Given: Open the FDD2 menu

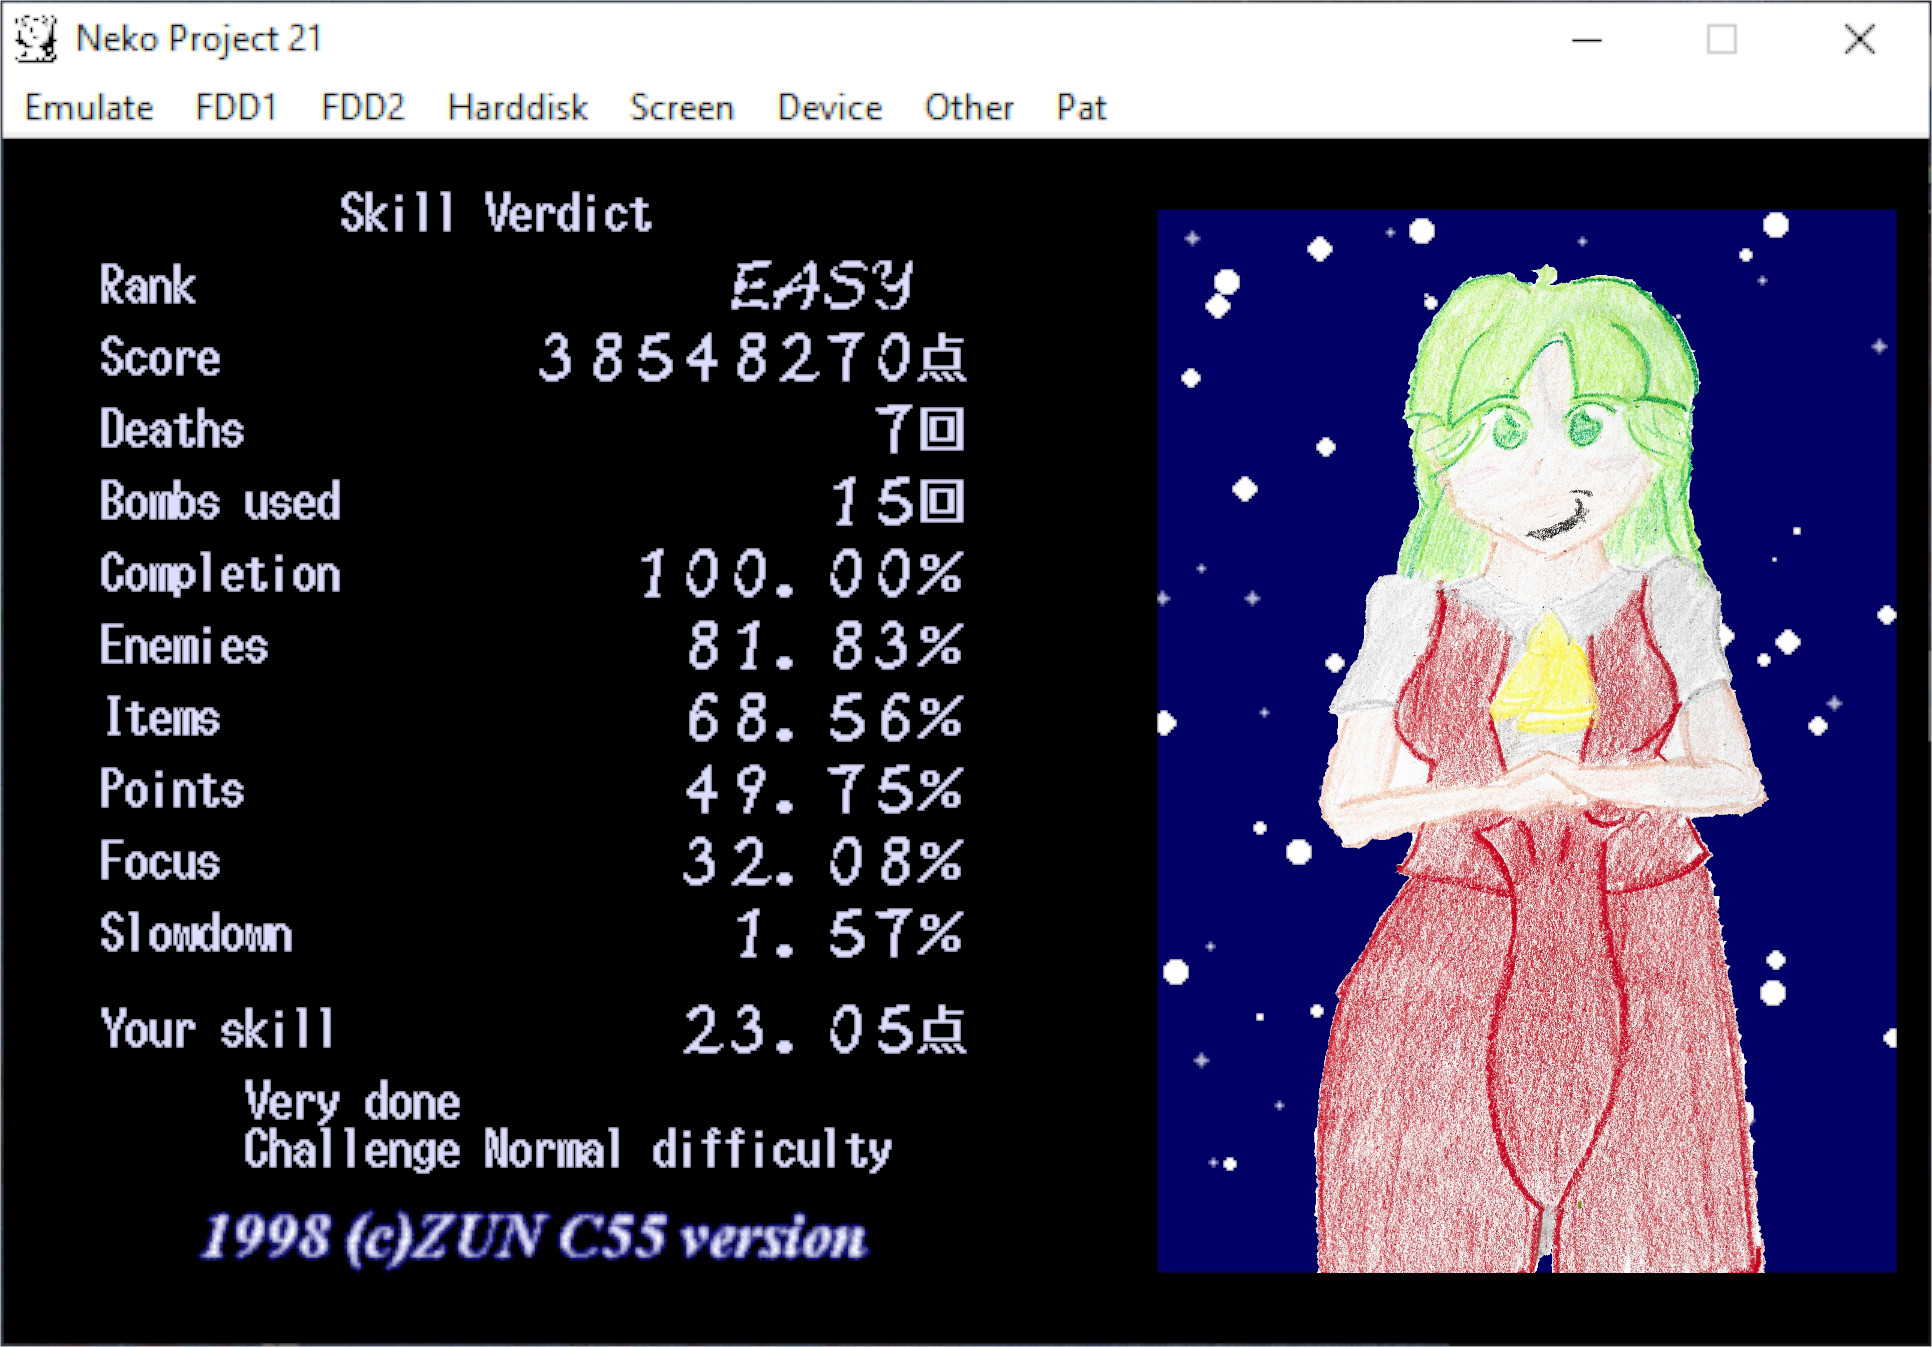Looking at the screenshot, I should point(363,107).
